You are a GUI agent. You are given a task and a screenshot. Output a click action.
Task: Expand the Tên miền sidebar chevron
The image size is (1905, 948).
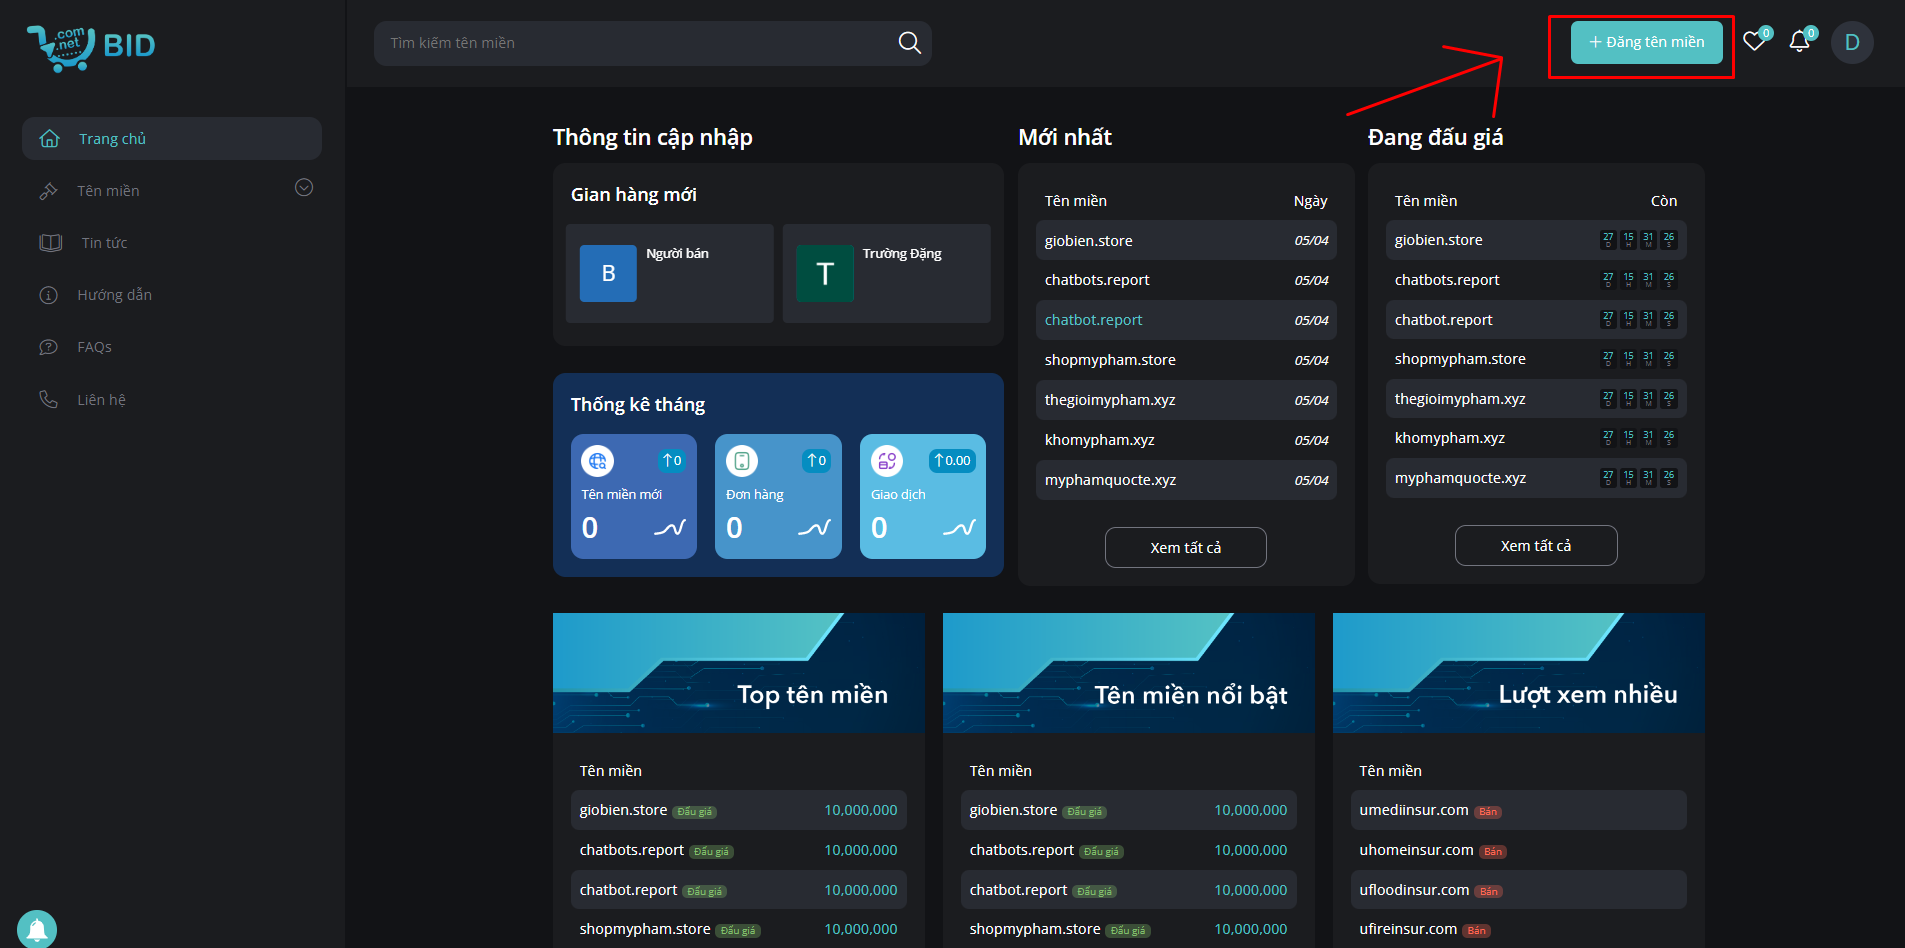pos(304,188)
